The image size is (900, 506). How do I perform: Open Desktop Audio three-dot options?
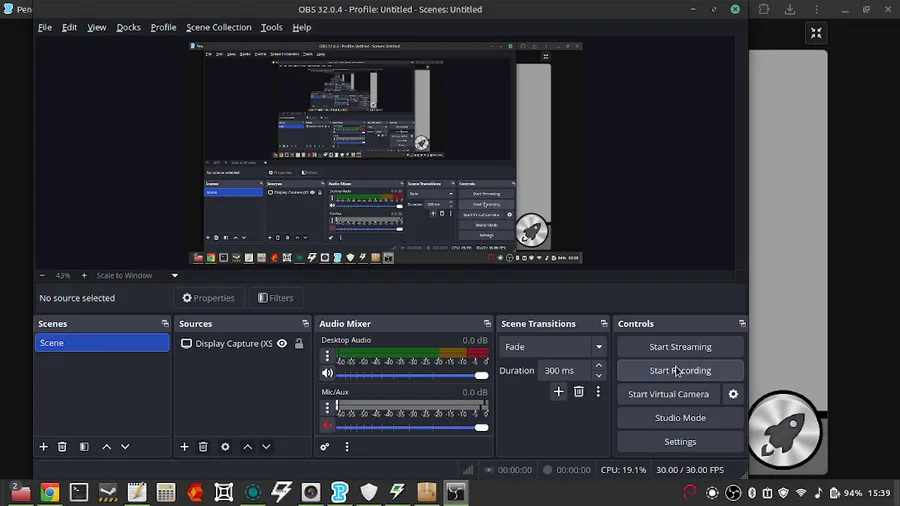point(327,356)
